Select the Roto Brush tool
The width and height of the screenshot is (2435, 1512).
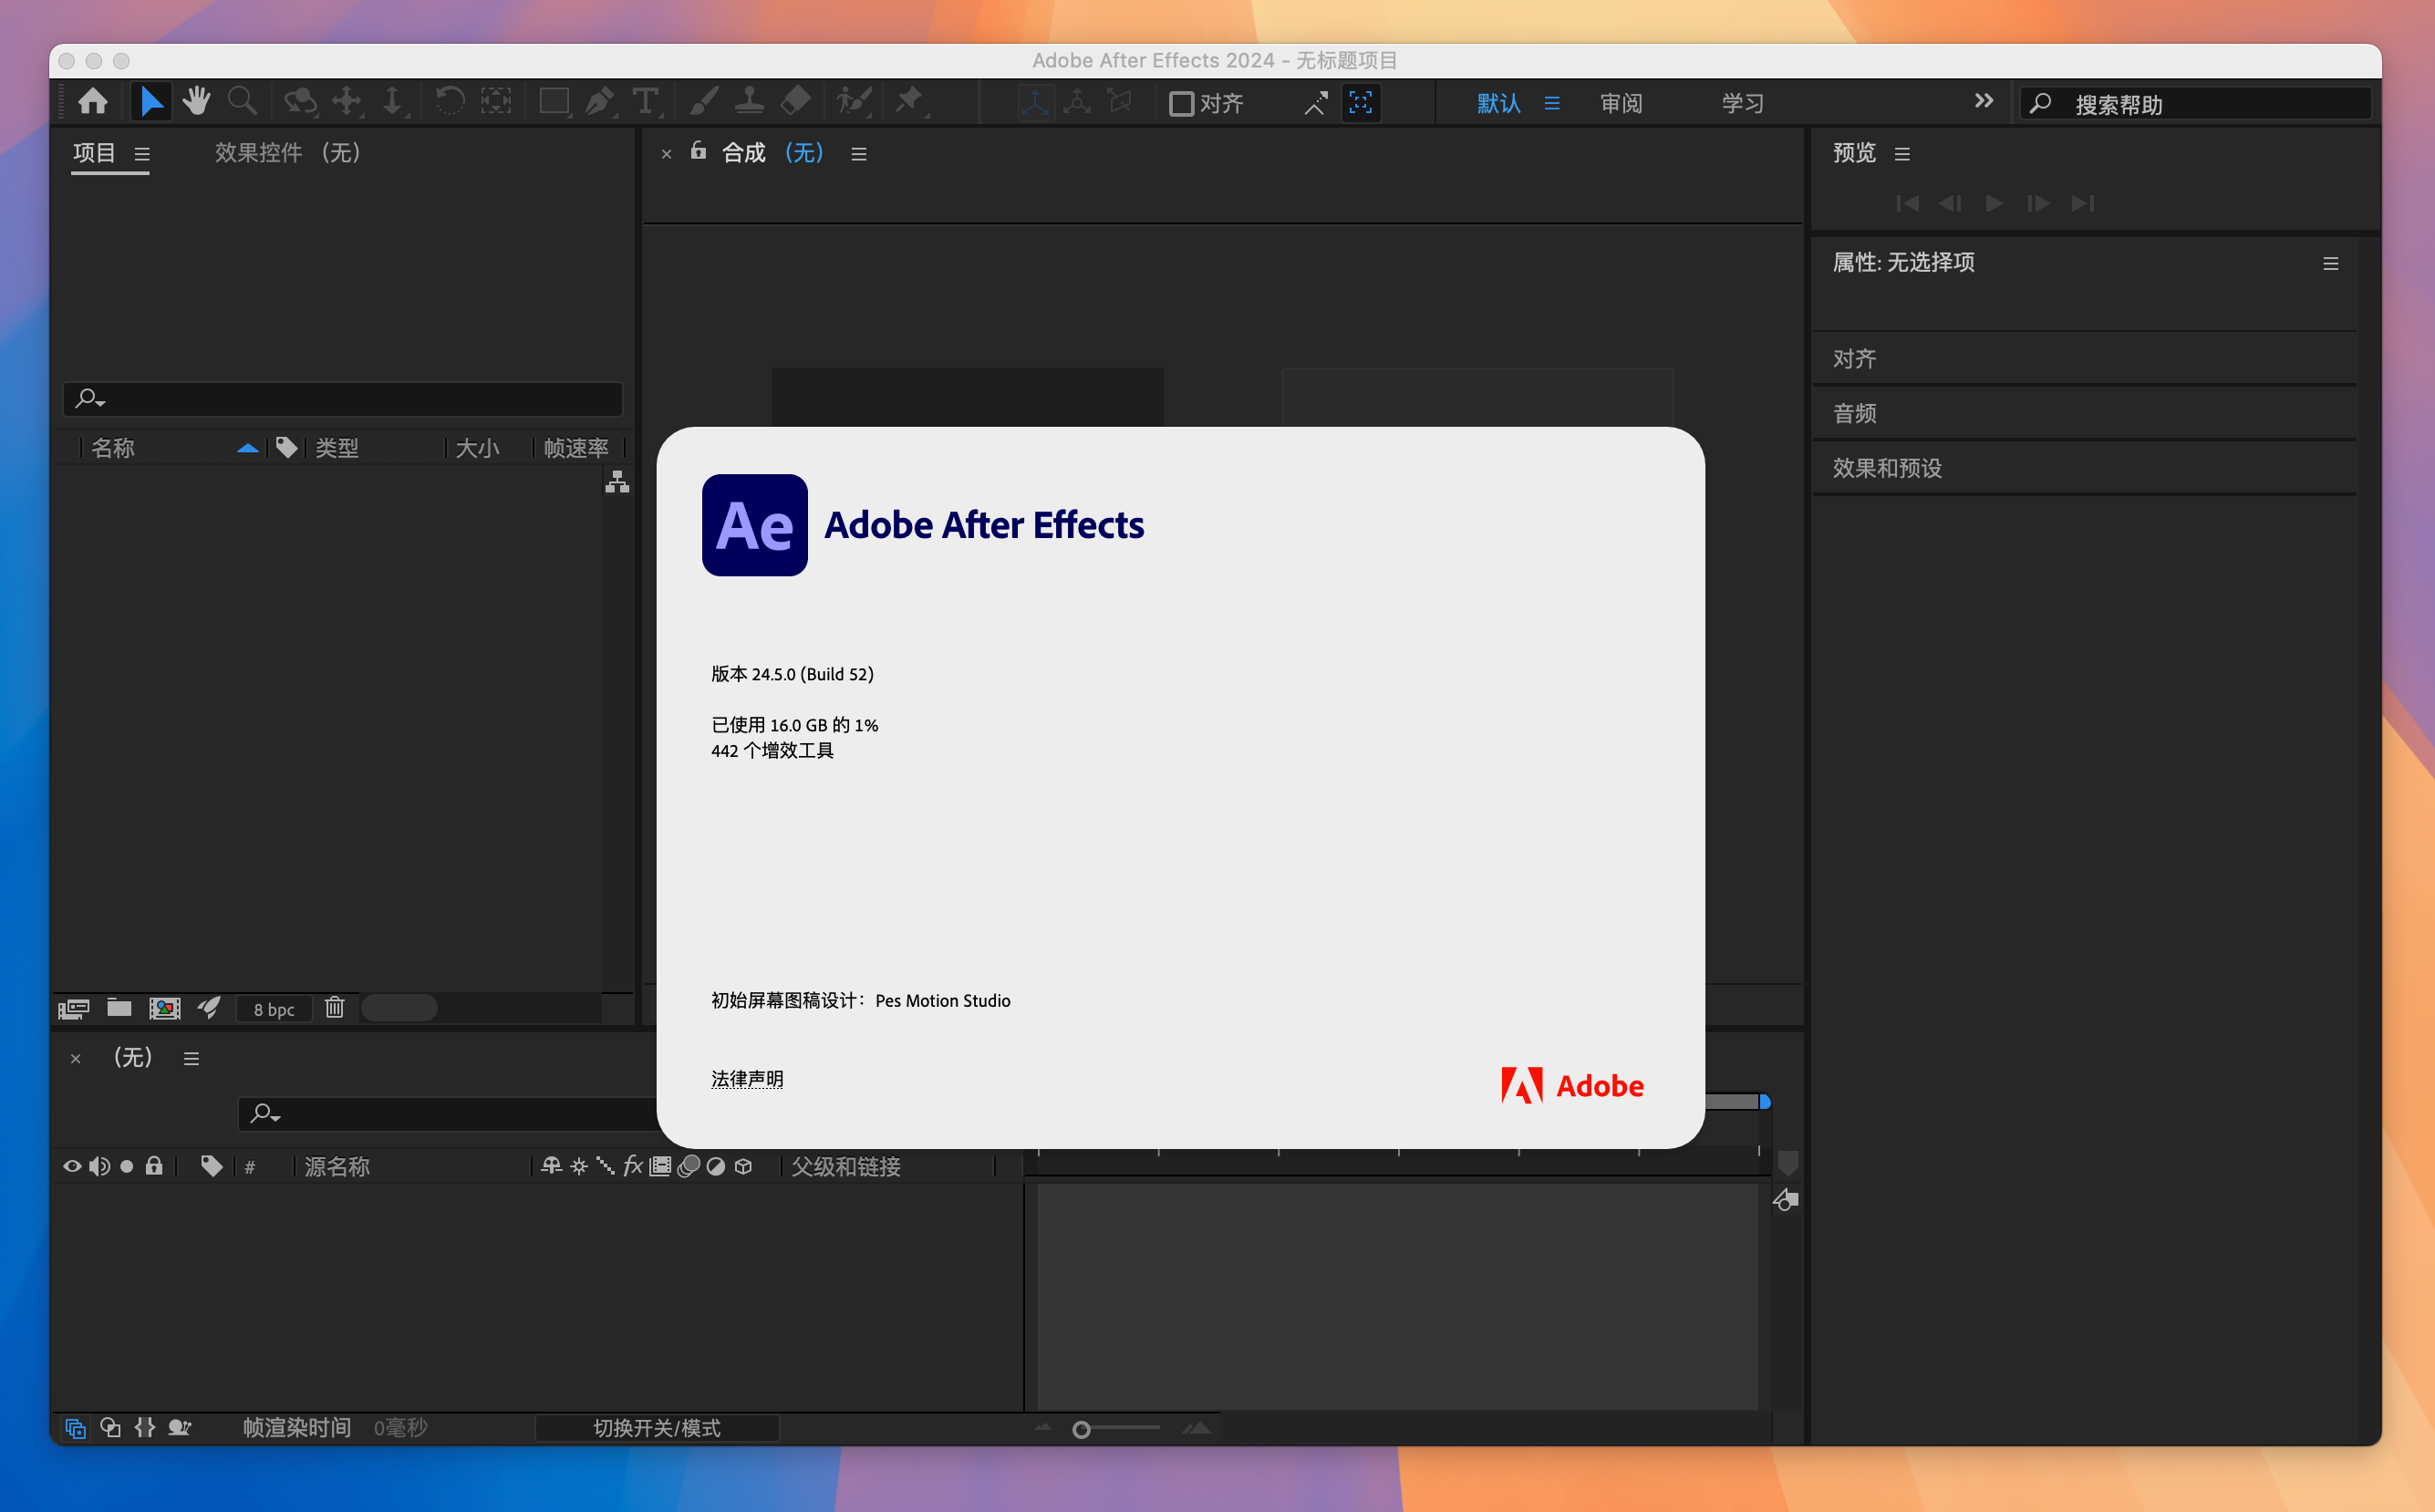click(854, 102)
